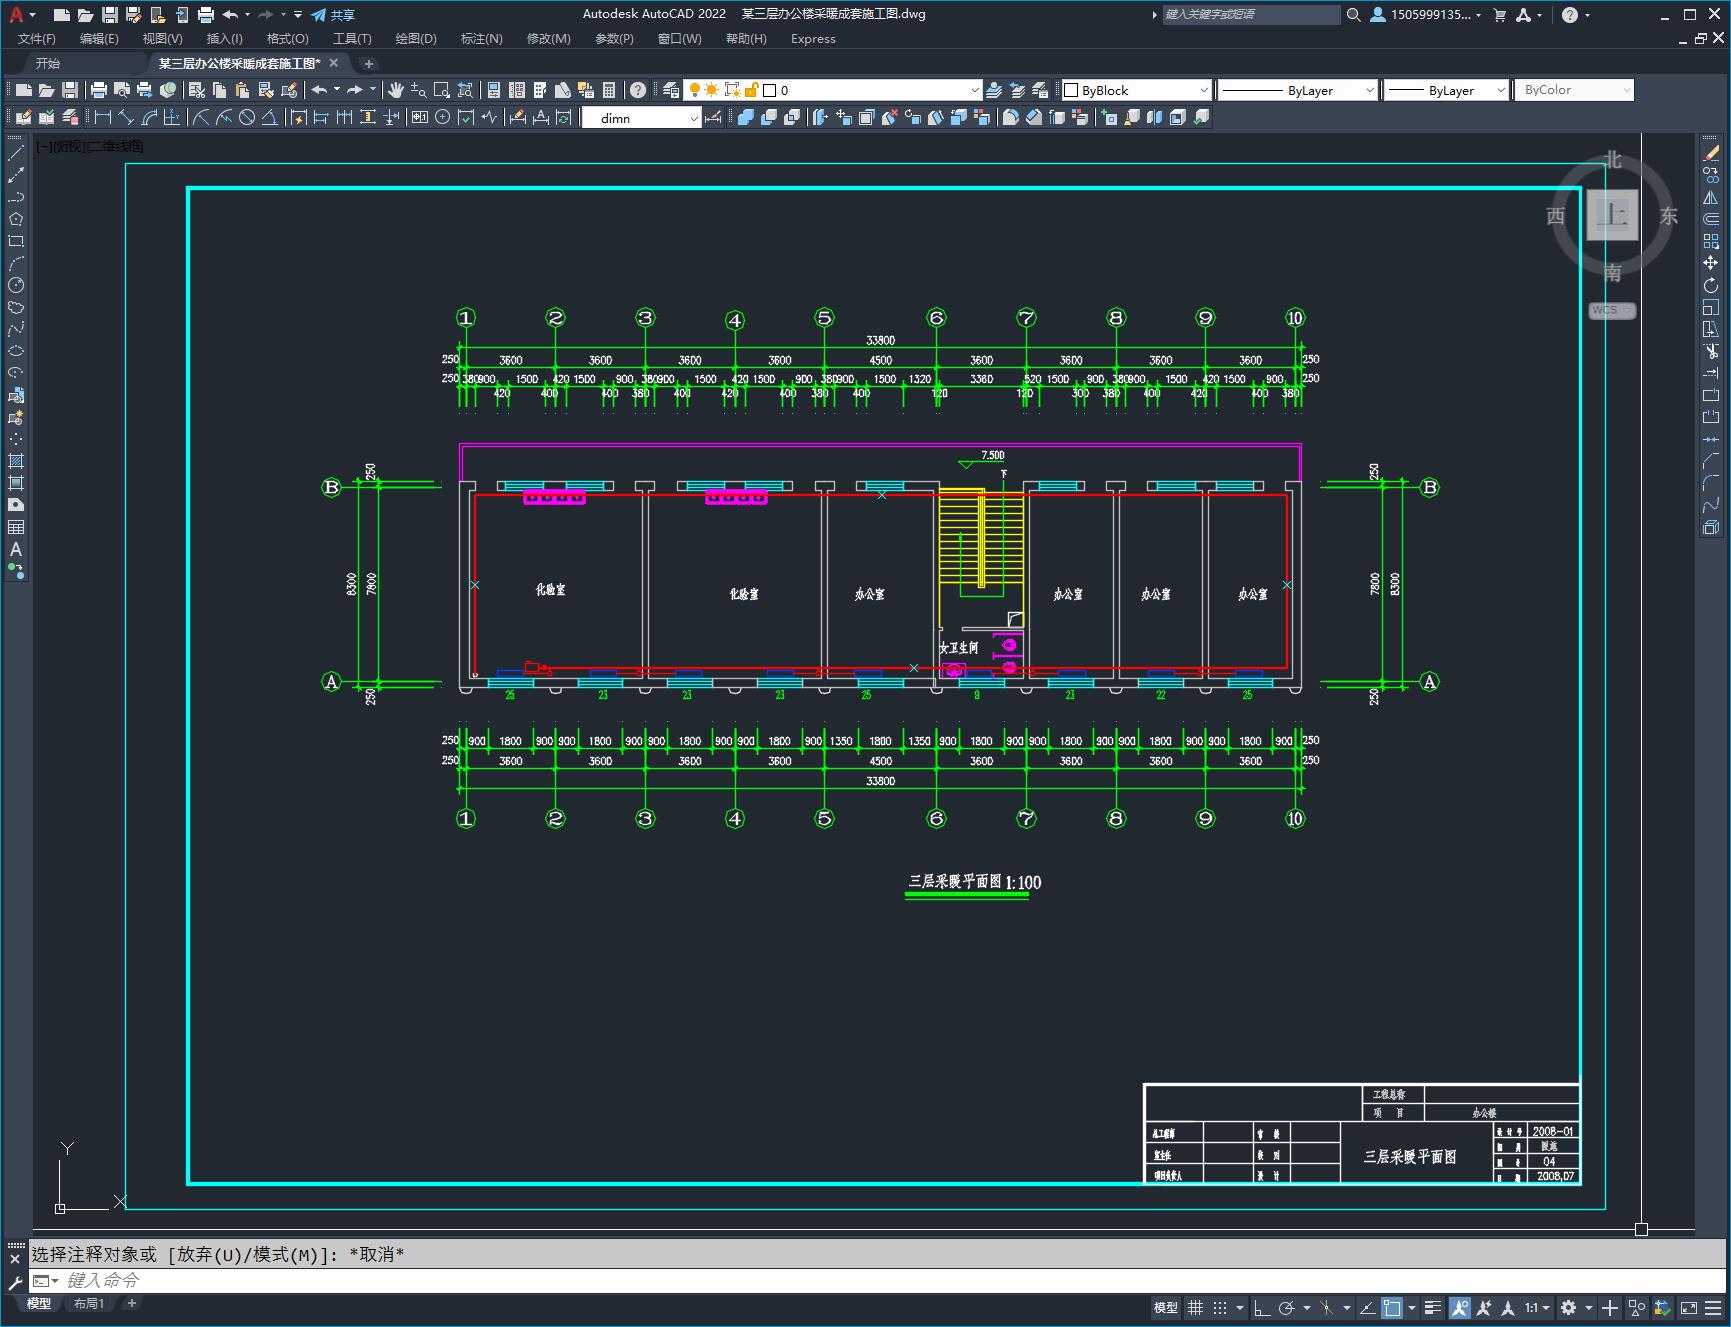The height and width of the screenshot is (1327, 1731).
Task: Click the Pan hand tool
Action: point(396,90)
